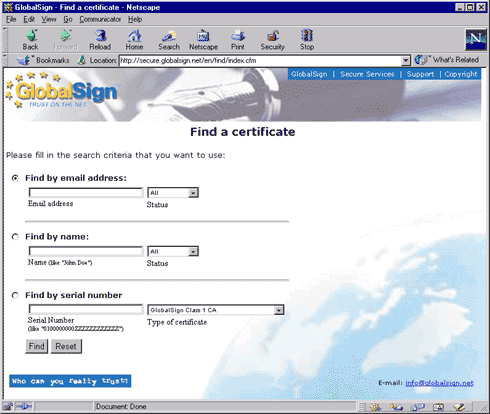Click the GlobalSign logo image
Viewport: 490px width, 414px height.
(x=62, y=90)
